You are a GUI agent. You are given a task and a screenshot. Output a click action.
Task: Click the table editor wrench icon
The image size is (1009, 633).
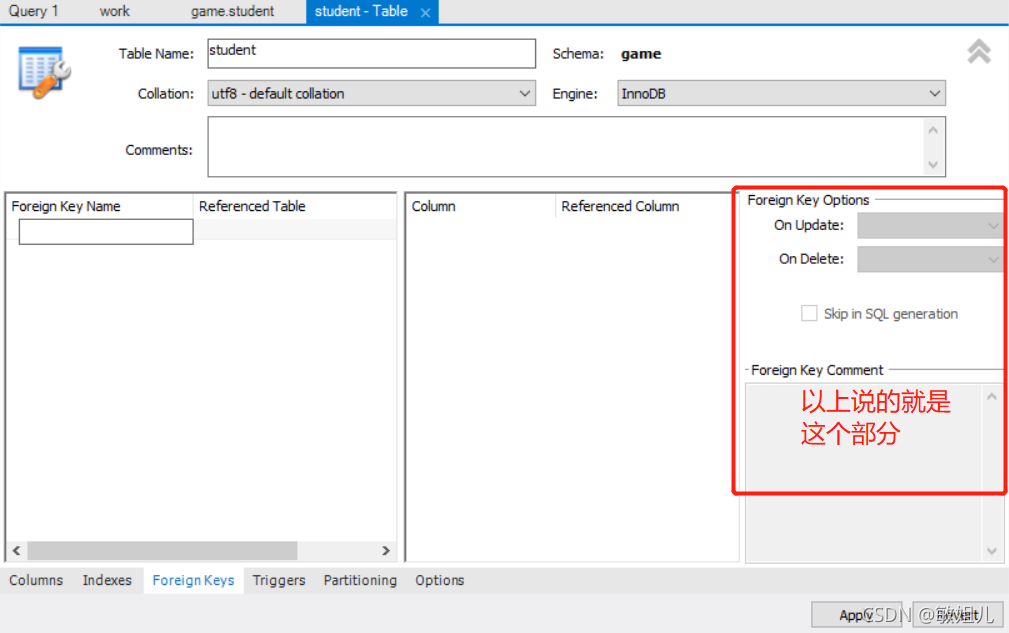(44, 72)
